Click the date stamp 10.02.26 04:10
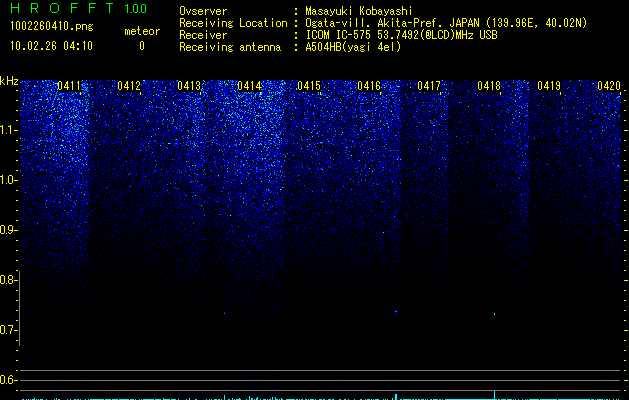Screen dimensions: 629x400 click(x=51, y=46)
